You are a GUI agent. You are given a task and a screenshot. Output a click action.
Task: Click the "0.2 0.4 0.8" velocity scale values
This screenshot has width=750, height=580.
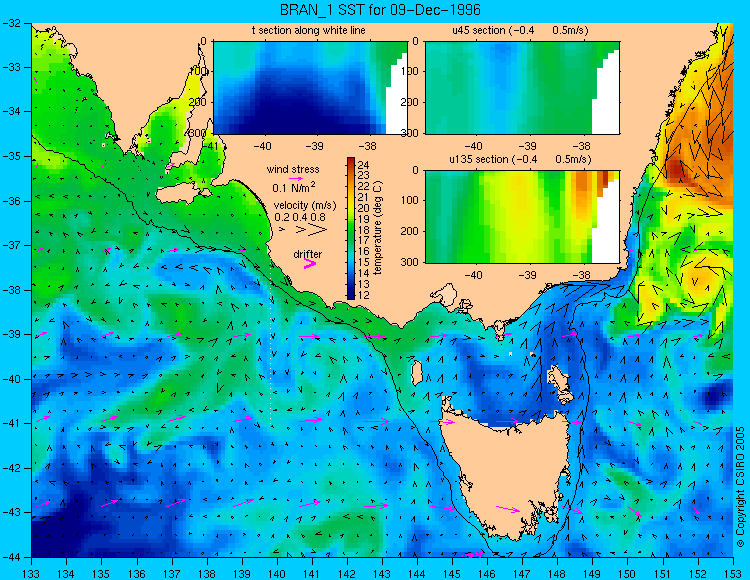(300, 217)
